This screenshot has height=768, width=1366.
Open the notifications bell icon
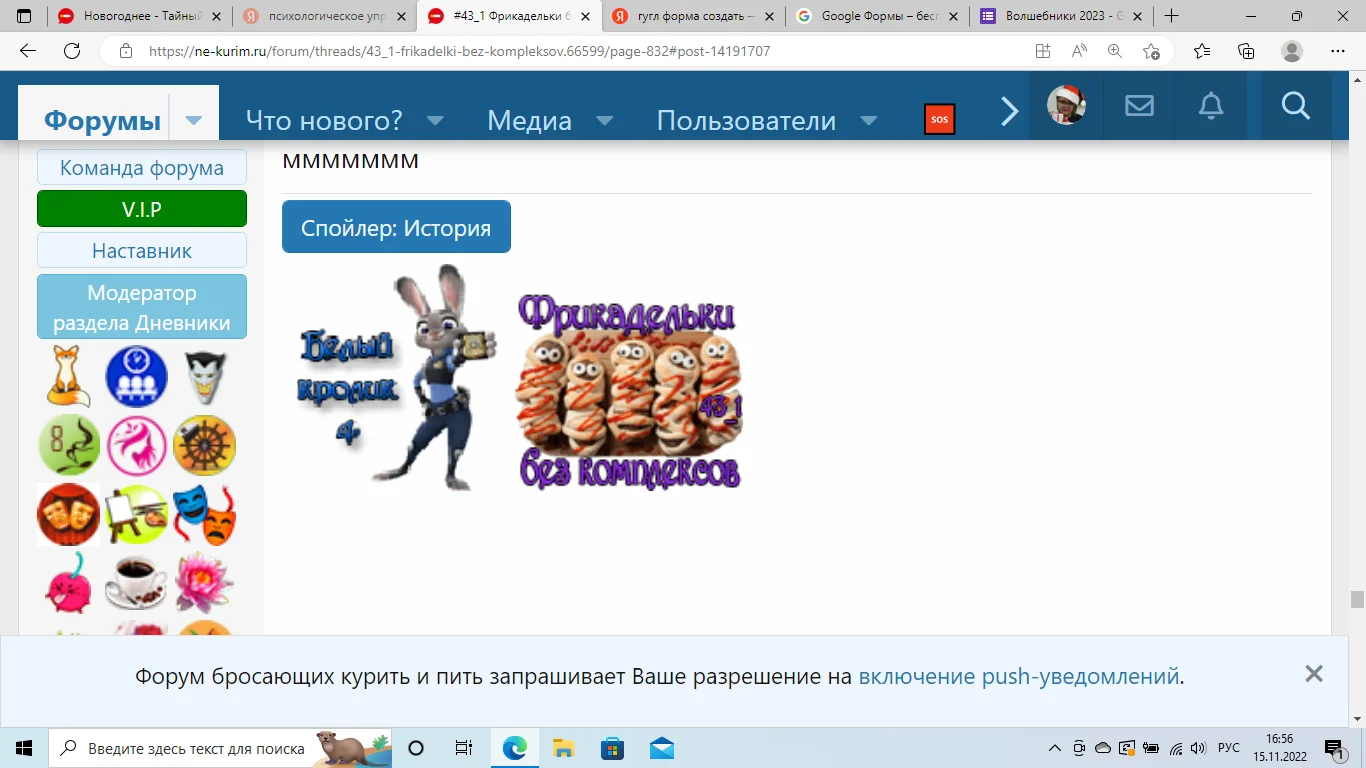point(1211,105)
